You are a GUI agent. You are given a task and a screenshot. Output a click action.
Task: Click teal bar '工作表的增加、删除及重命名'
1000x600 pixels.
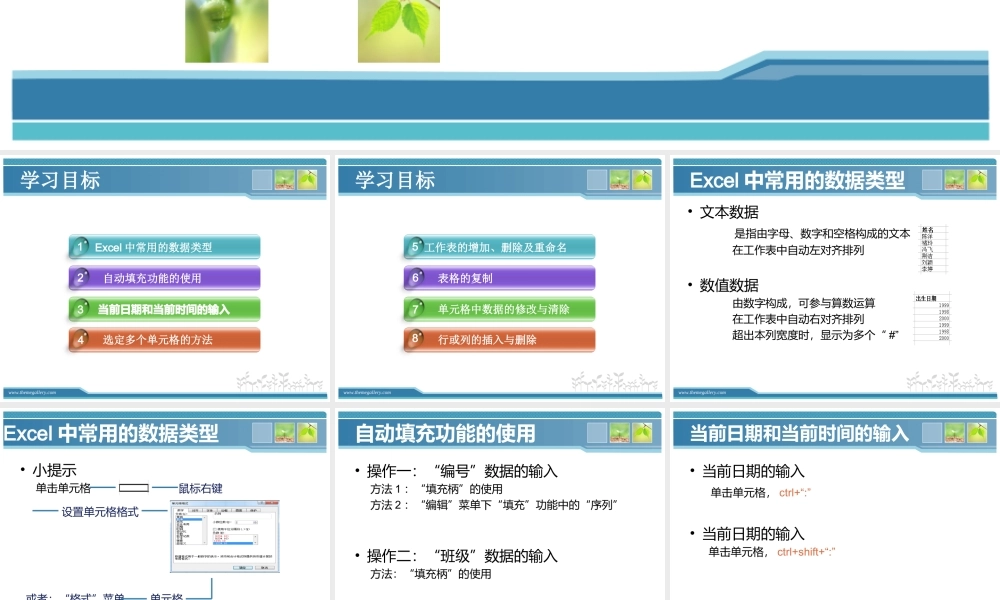(499, 247)
